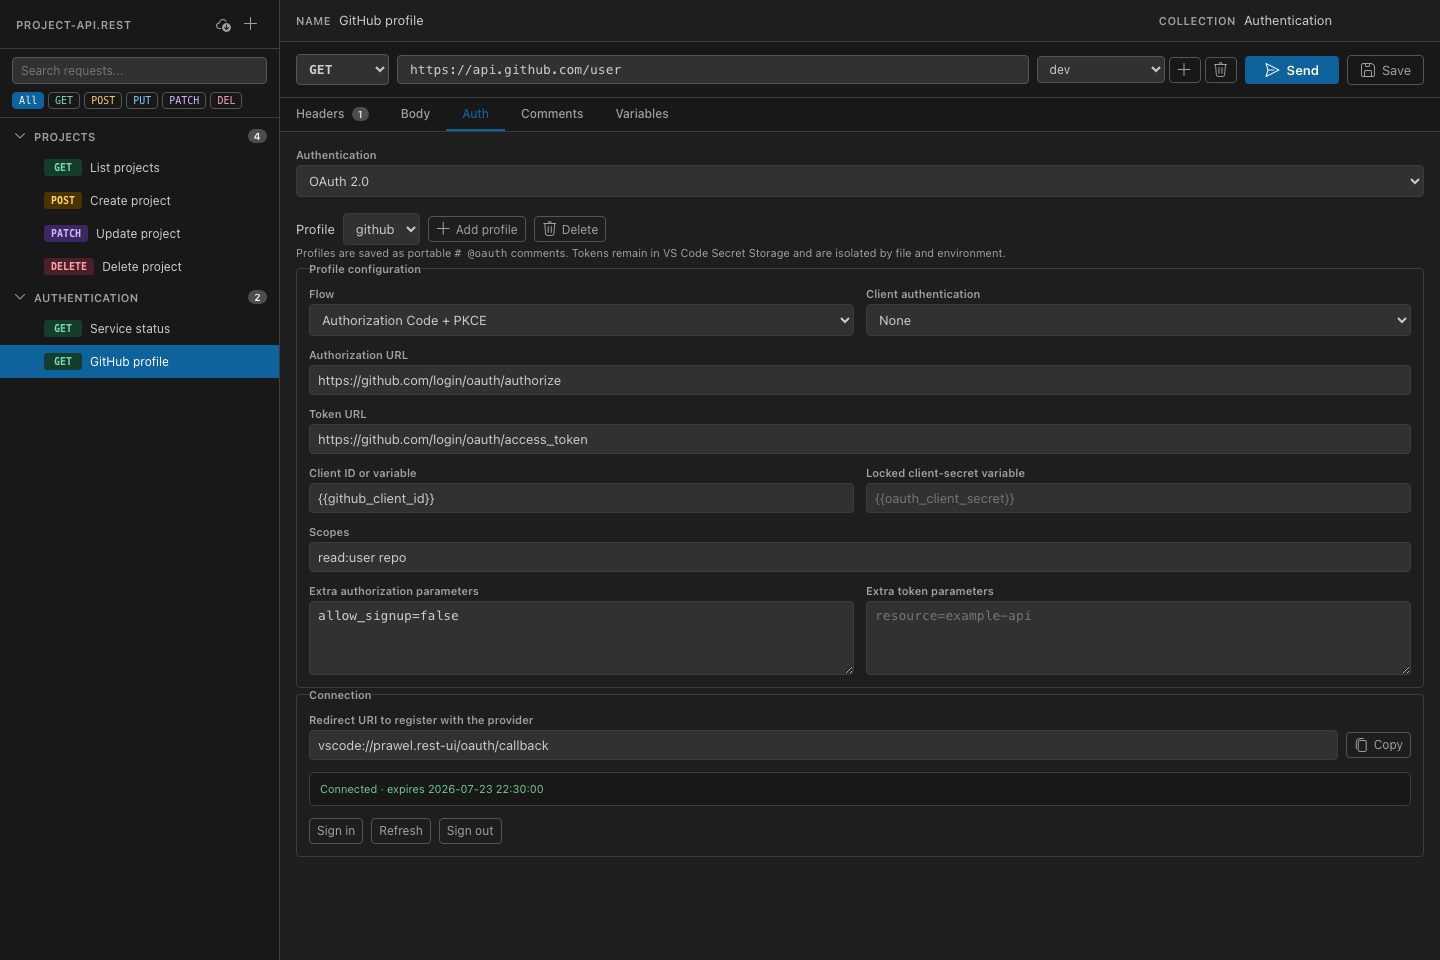Switch to the Headers tab

[332, 114]
